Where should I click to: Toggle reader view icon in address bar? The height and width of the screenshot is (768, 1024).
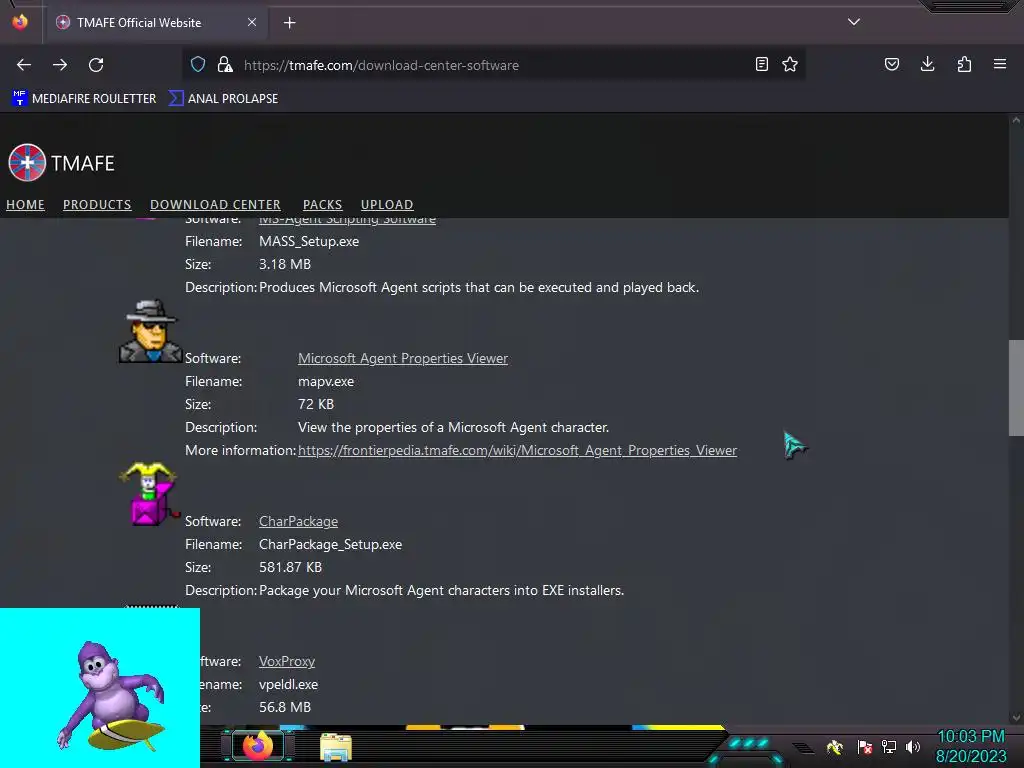tap(761, 64)
